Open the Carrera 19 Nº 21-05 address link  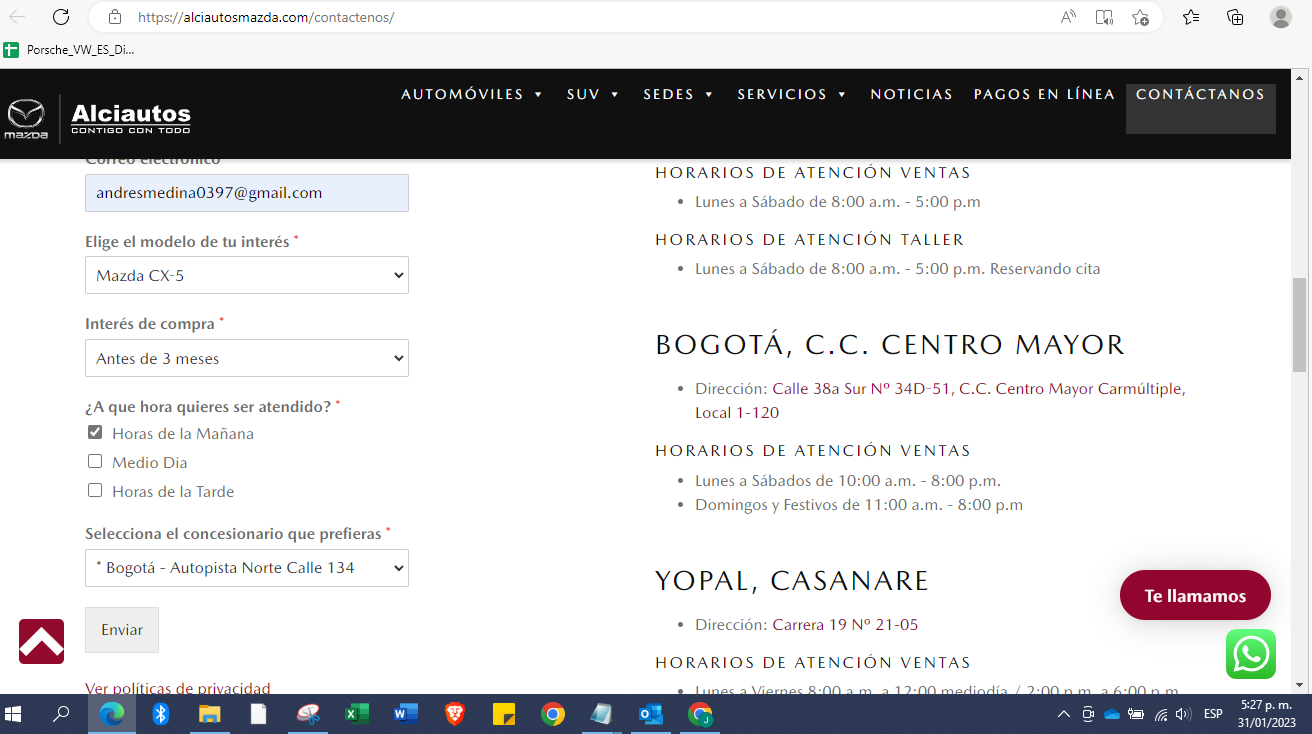845,625
